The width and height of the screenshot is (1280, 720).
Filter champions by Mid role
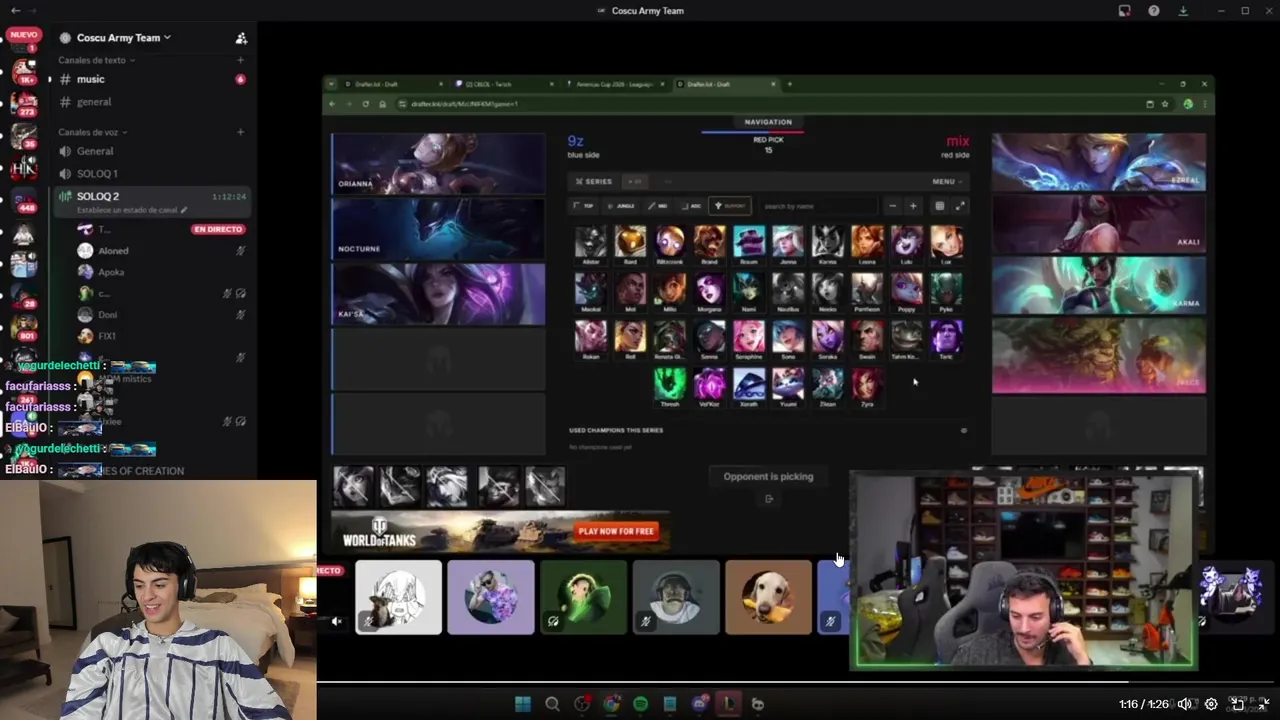coord(658,206)
